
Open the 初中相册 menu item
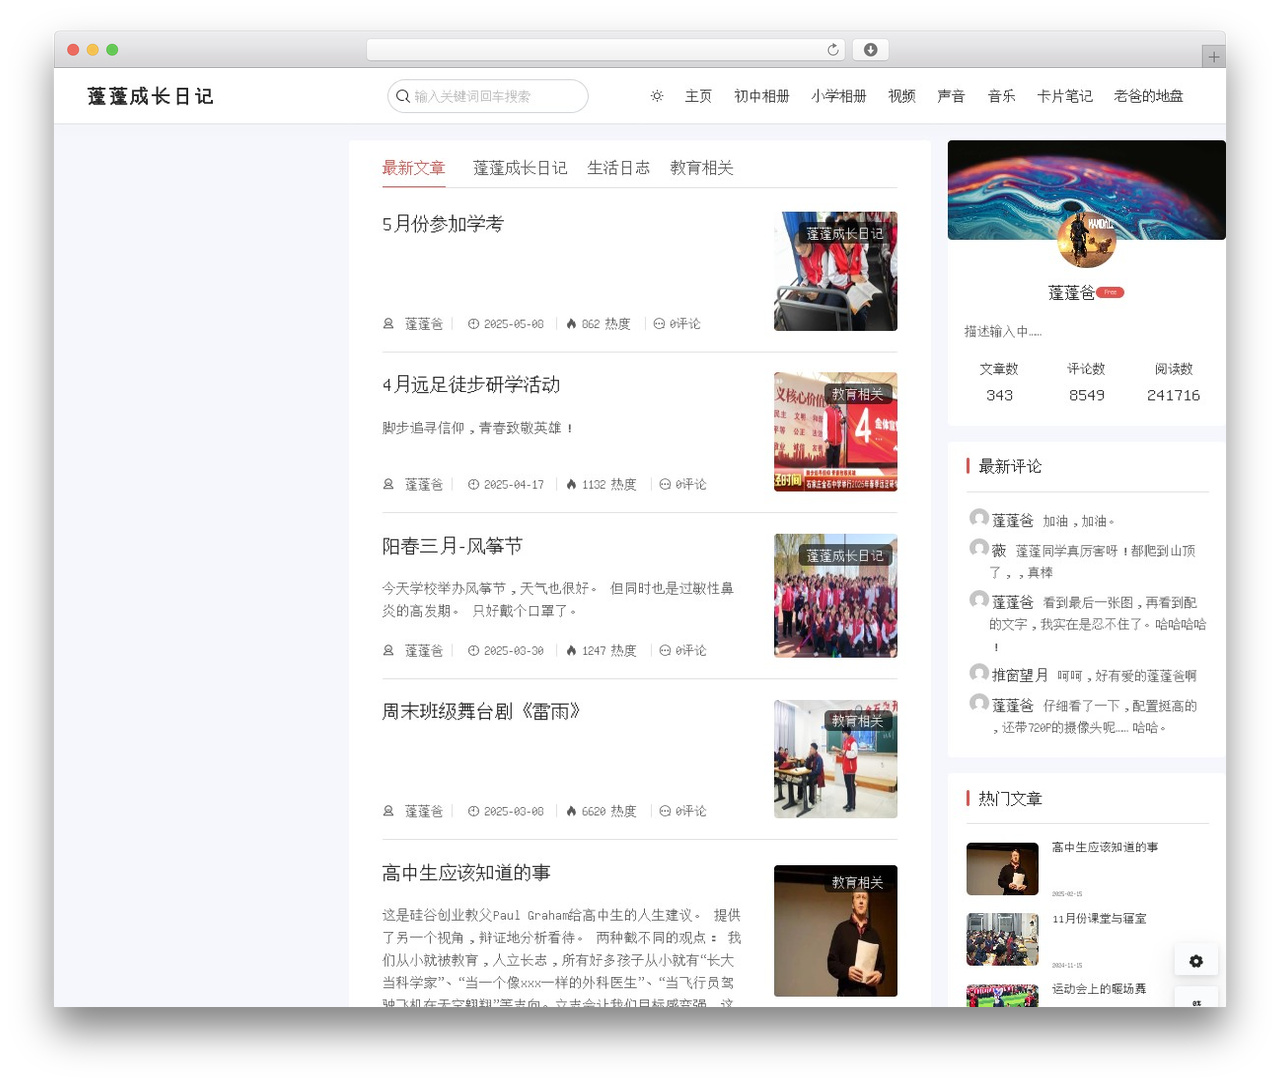(x=762, y=96)
